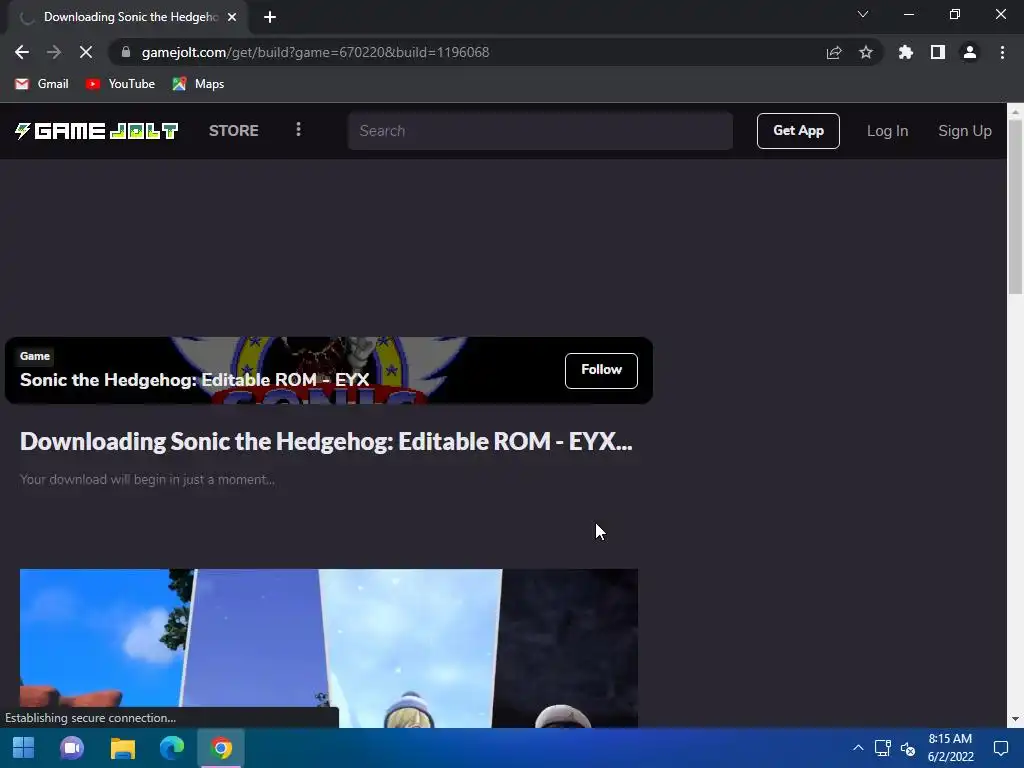This screenshot has height=768, width=1024.
Task: Click the page vertical scrollbar thumb
Action: coord(1015,207)
